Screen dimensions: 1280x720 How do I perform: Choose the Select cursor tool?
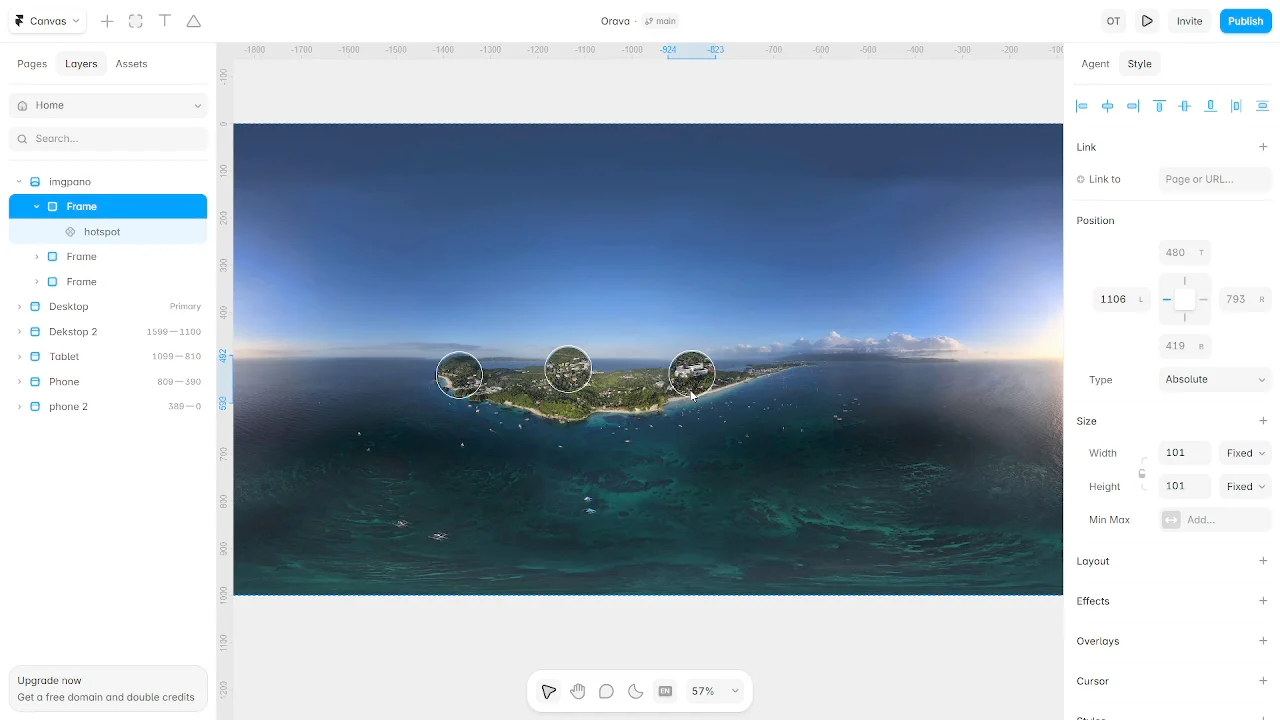tap(548, 691)
